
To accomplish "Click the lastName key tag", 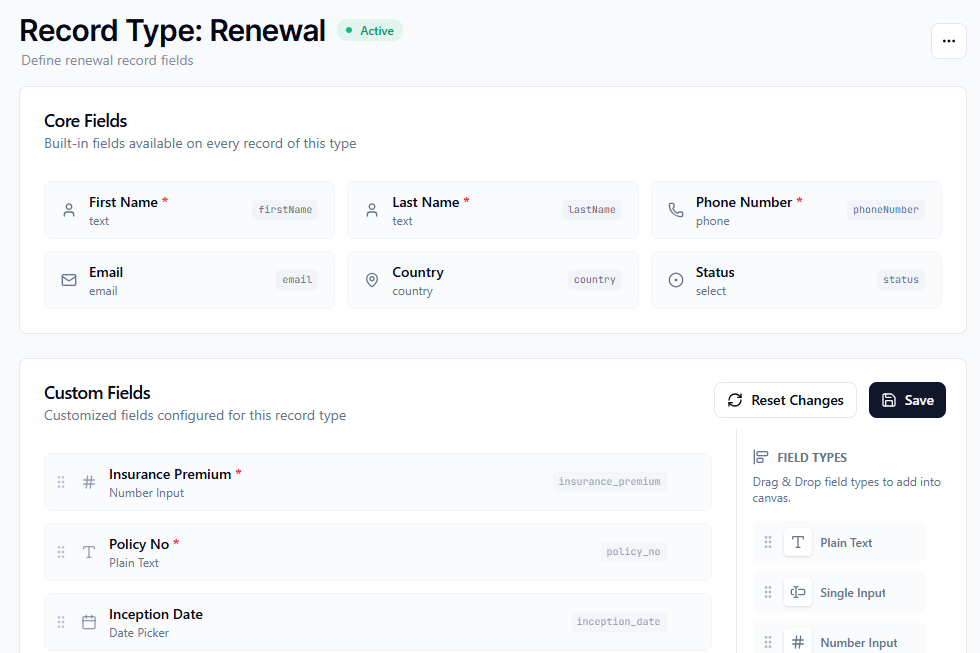I will 591,210.
